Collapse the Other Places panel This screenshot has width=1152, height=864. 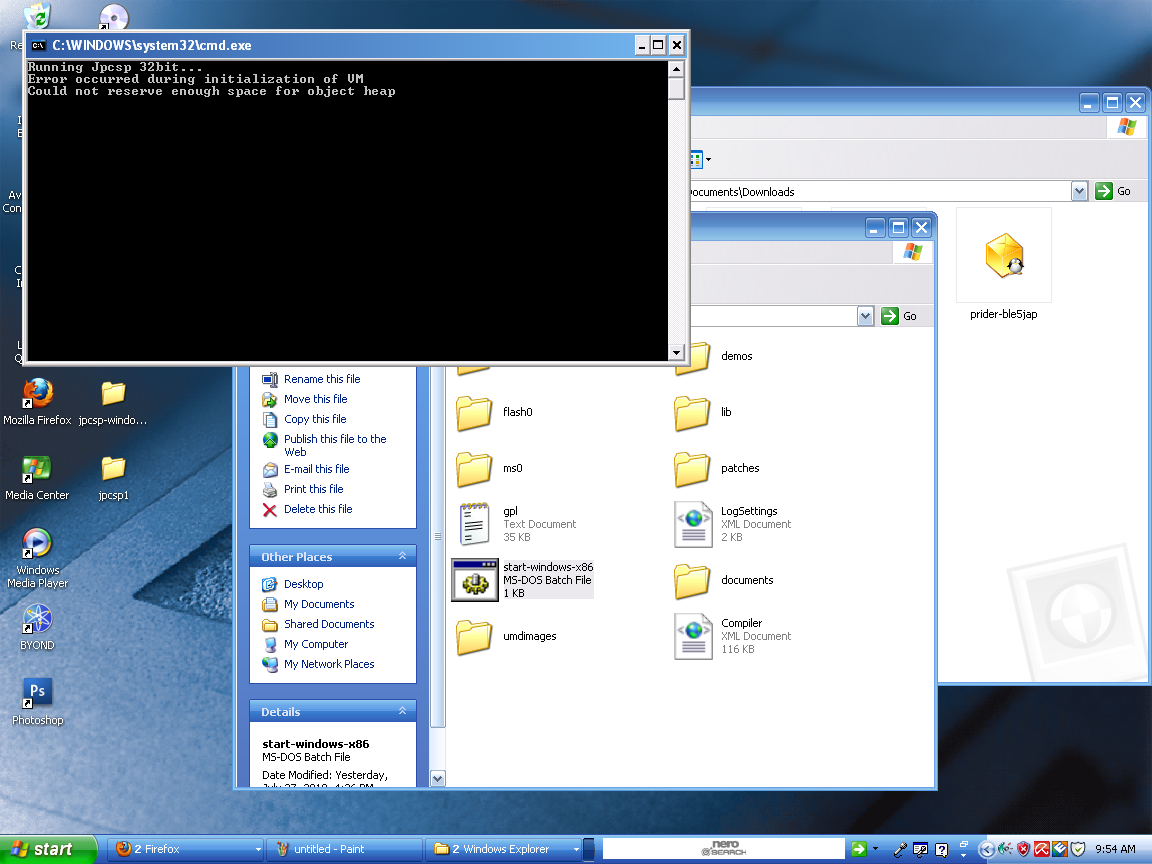tap(402, 556)
